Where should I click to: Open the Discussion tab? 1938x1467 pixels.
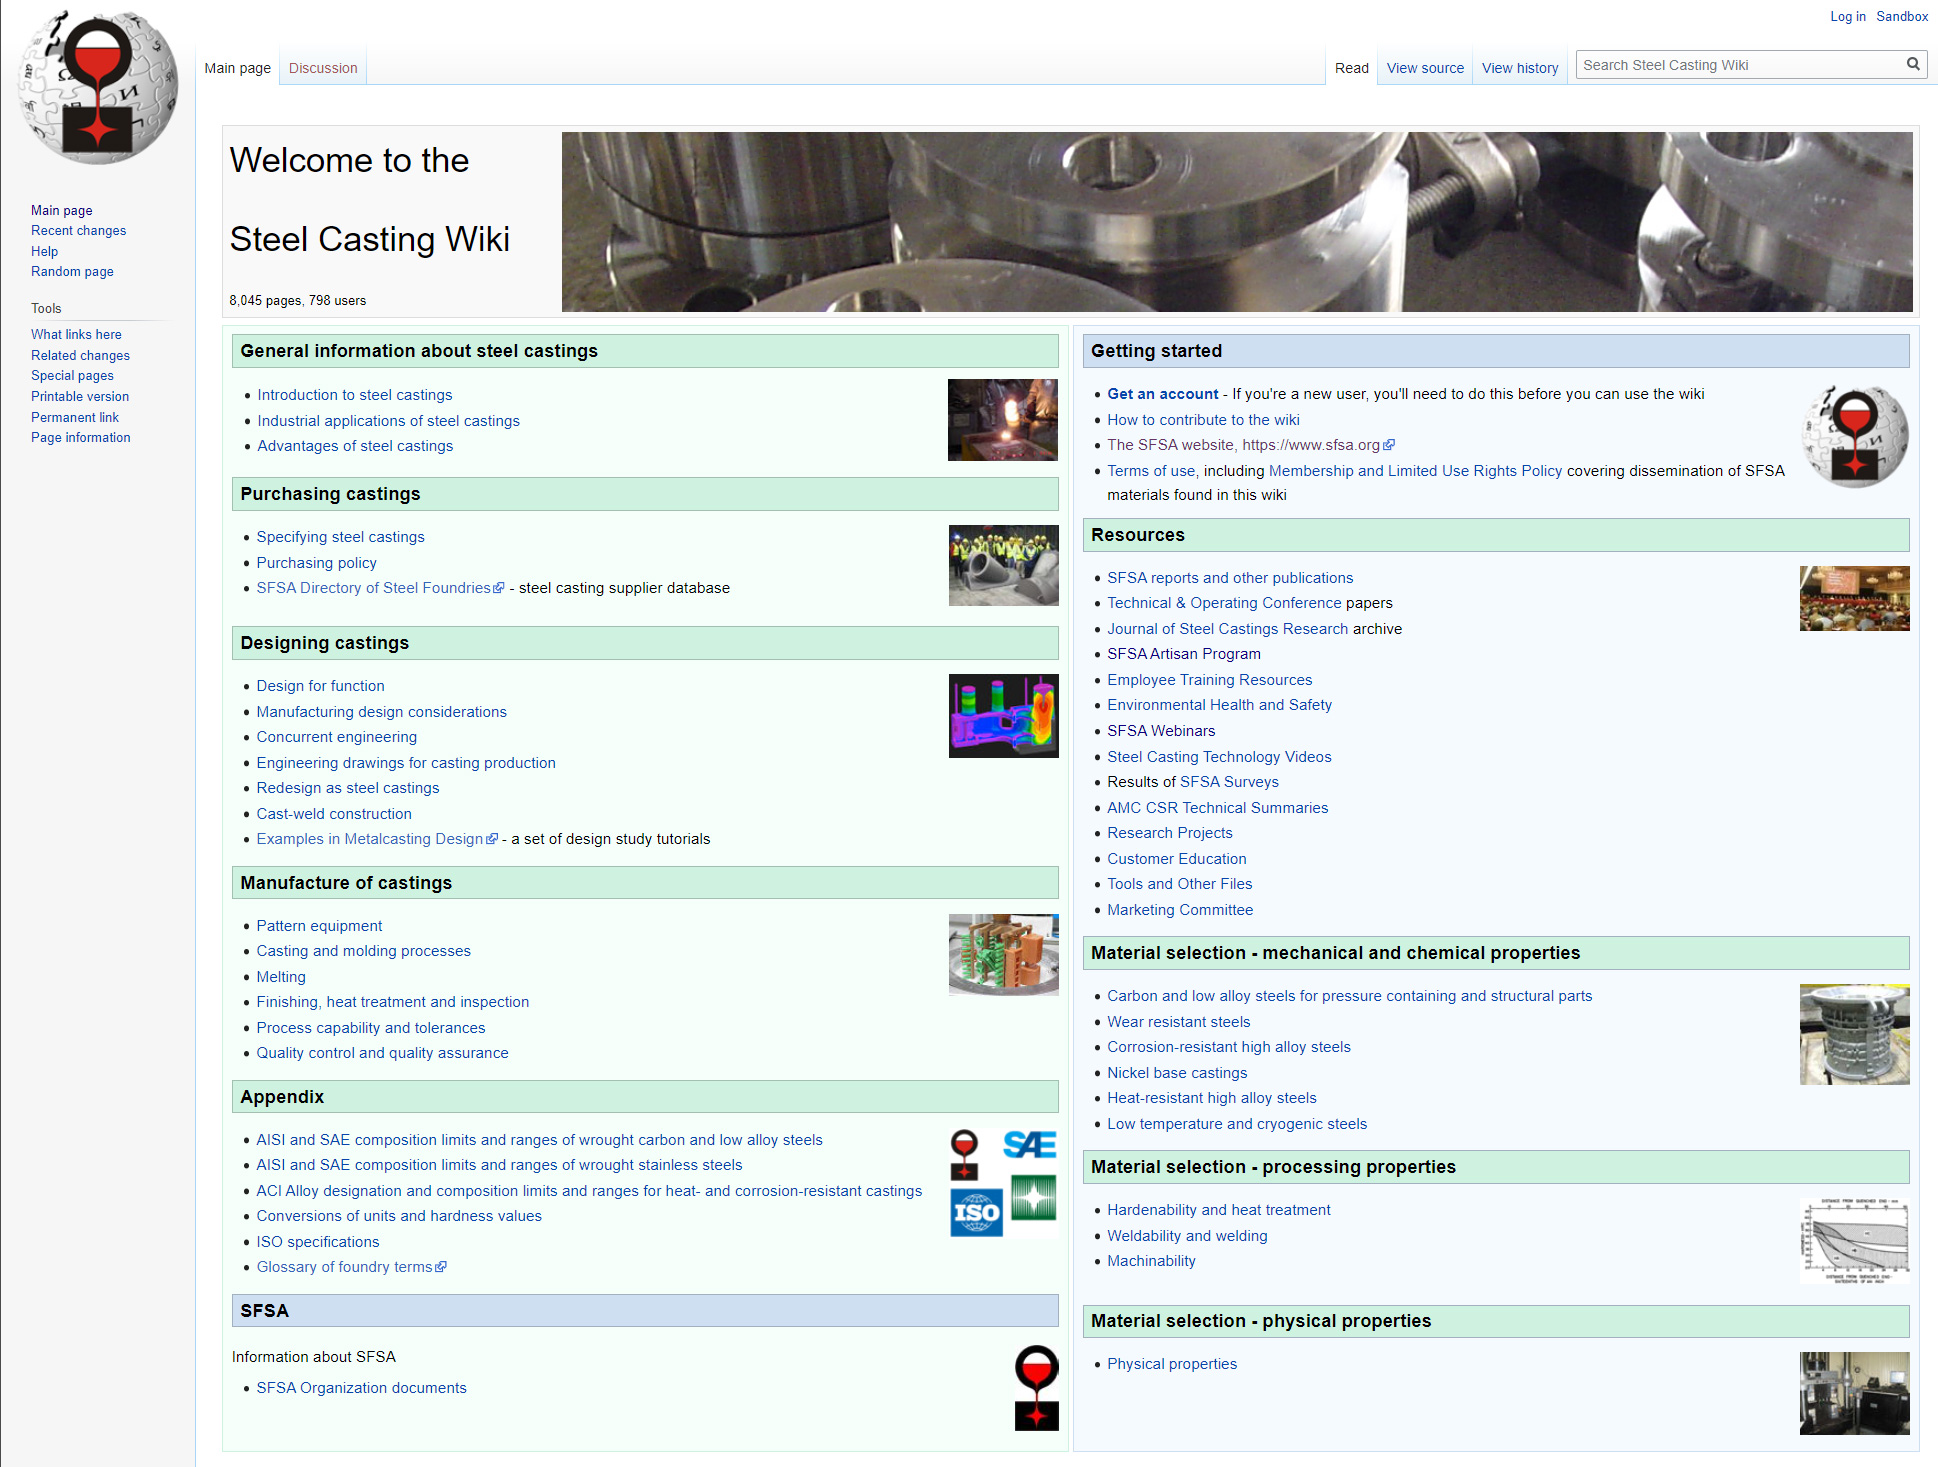[x=322, y=68]
